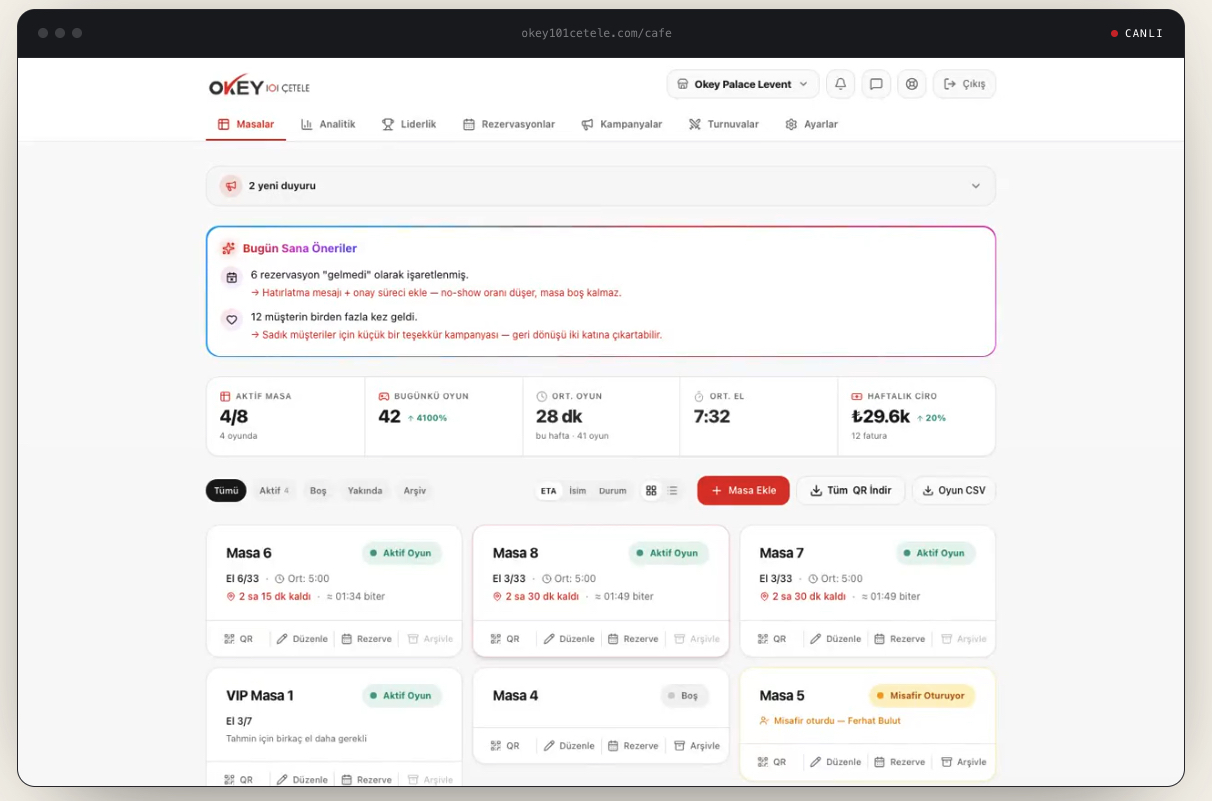Open the Turnuvalar tab
Viewport: 1212px width, 801px height.
pos(724,124)
